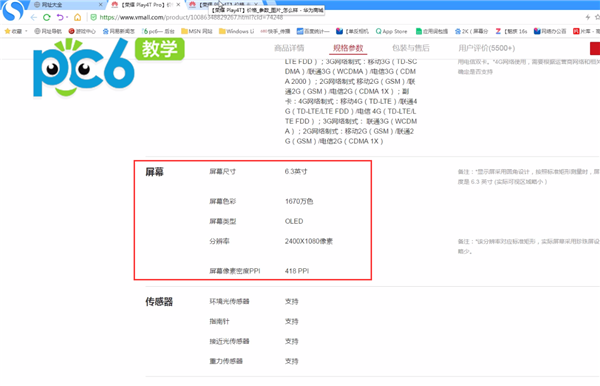Click the 传感器 section heading
The height and width of the screenshot is (386, 600).
click(159, 302)
